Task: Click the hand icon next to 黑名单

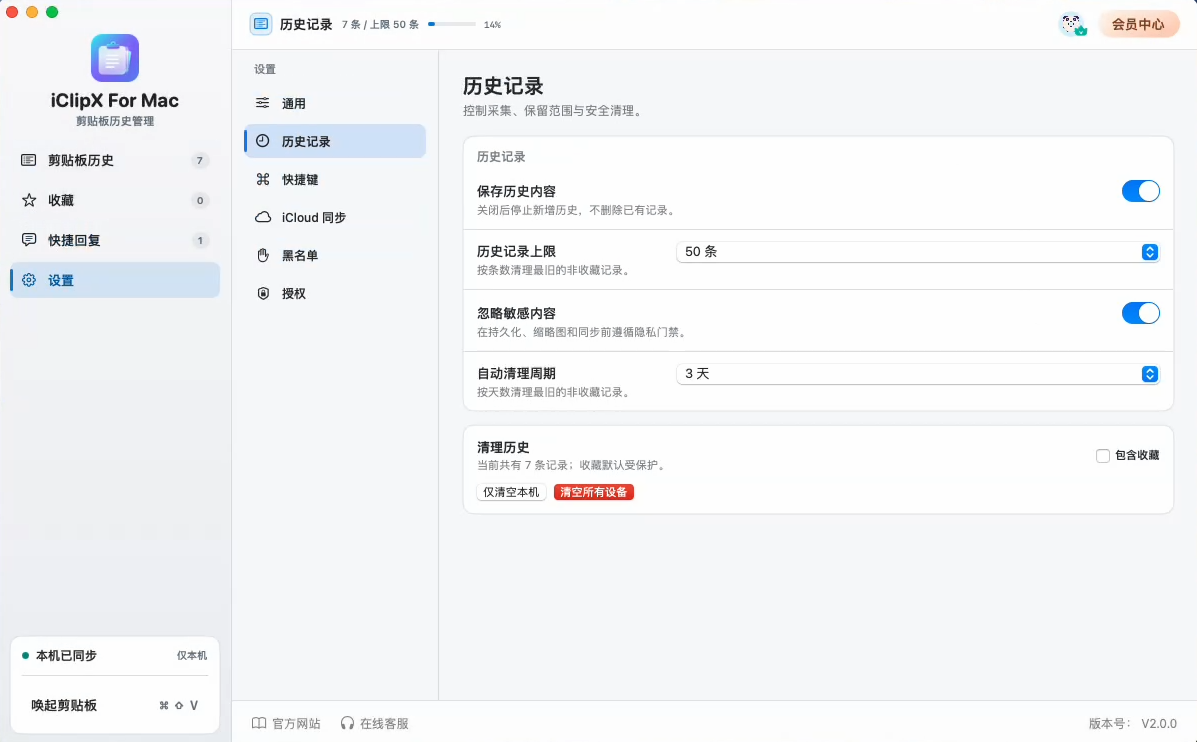Action: click(263, 255)
